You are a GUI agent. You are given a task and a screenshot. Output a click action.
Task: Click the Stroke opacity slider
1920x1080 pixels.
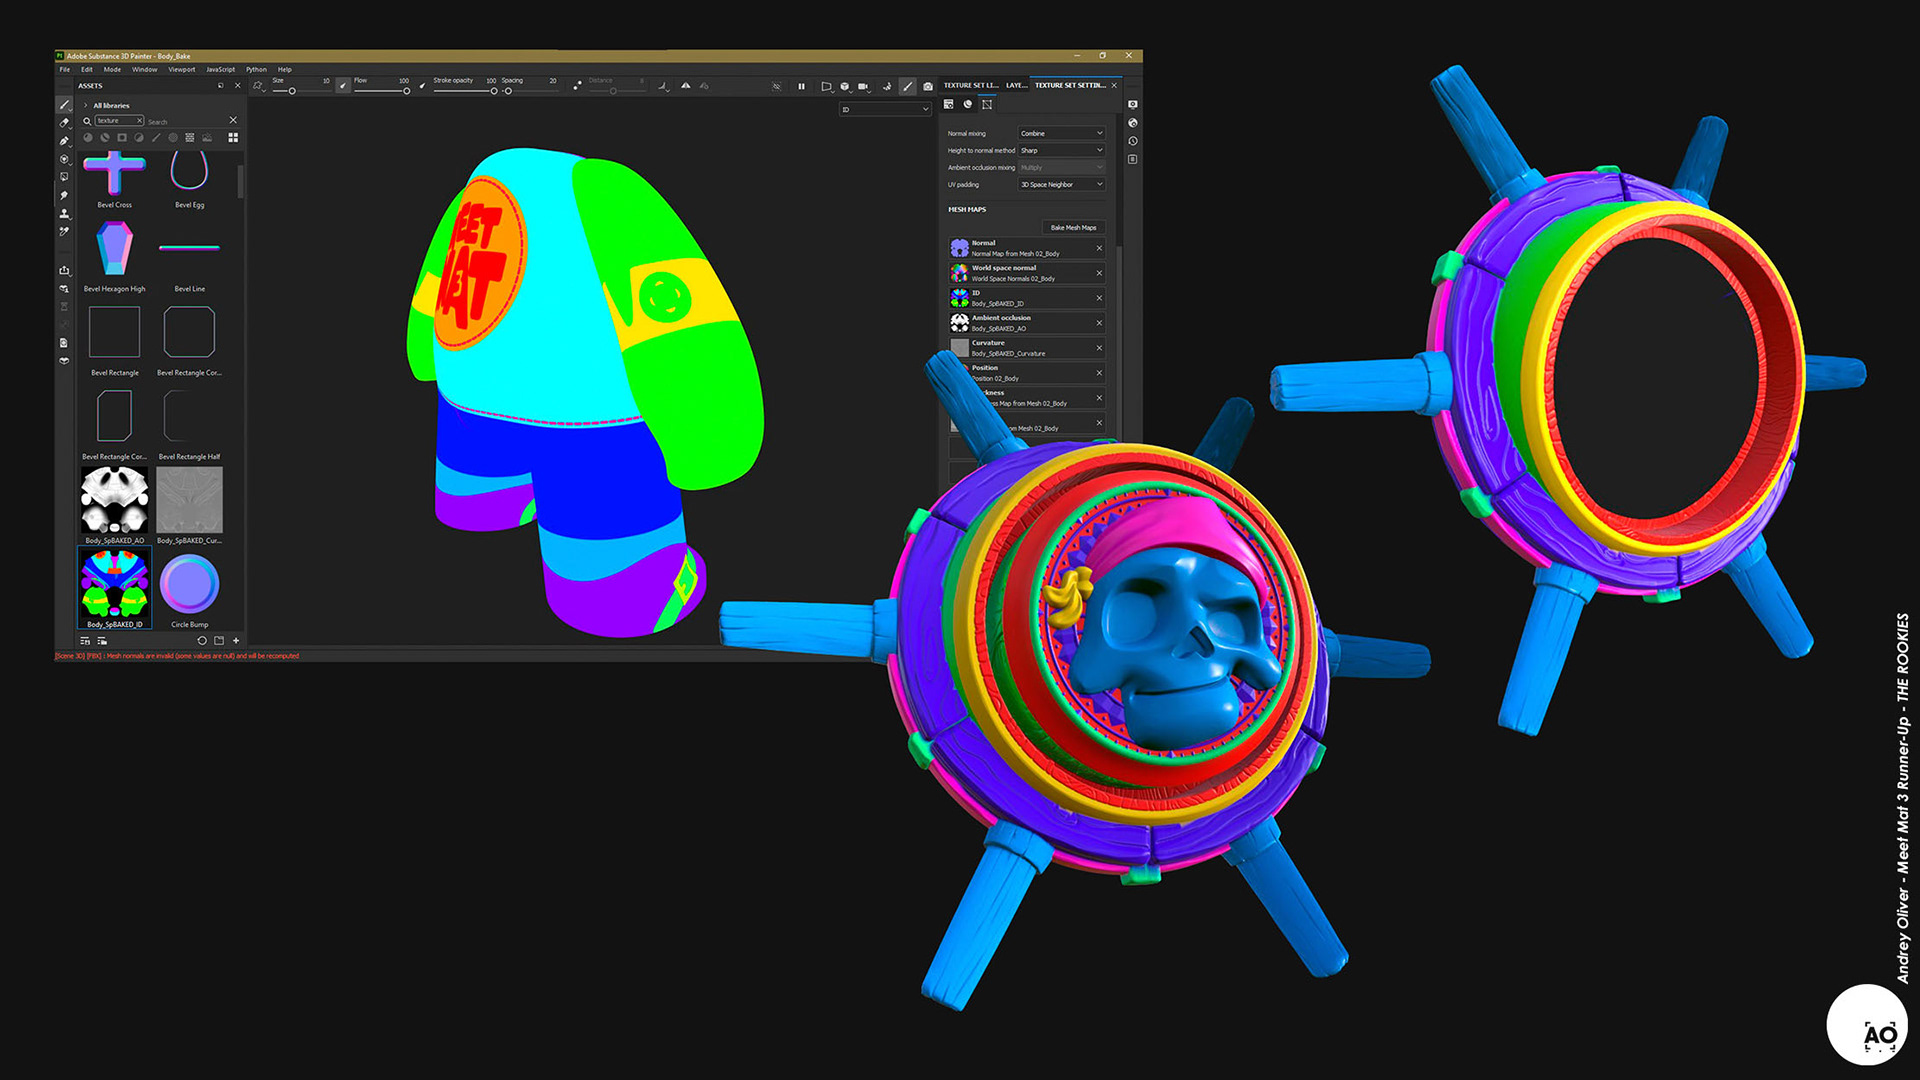point(464,91)
